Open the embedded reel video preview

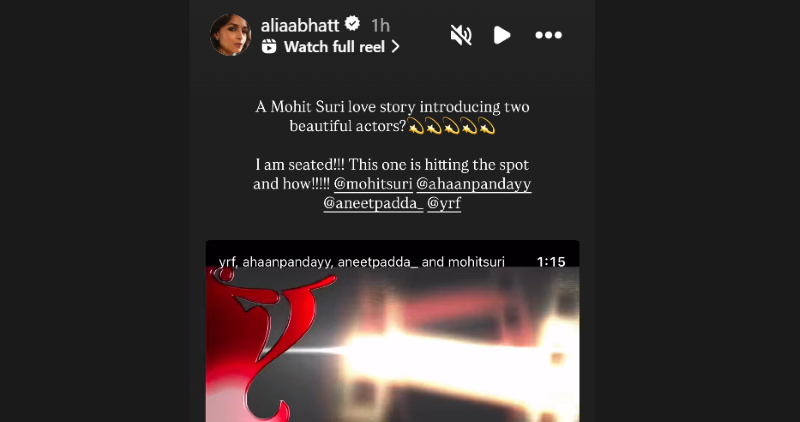click(x=392, y=331)
